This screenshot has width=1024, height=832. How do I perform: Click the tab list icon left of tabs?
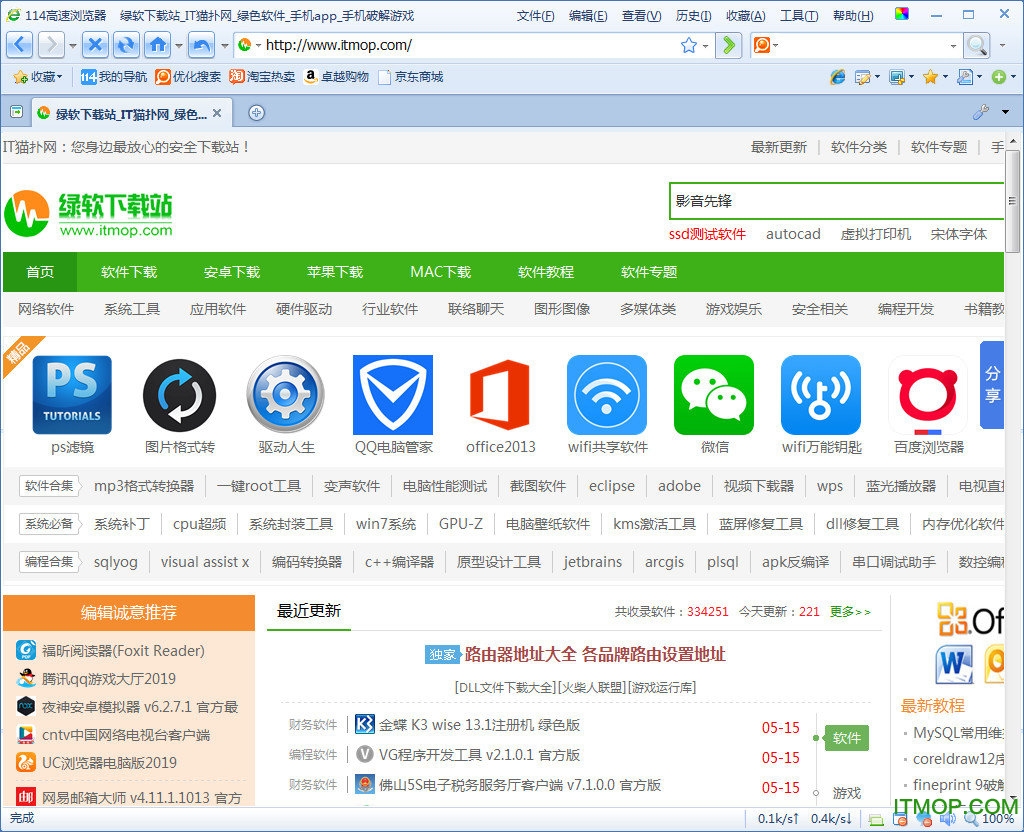point(16,112)
